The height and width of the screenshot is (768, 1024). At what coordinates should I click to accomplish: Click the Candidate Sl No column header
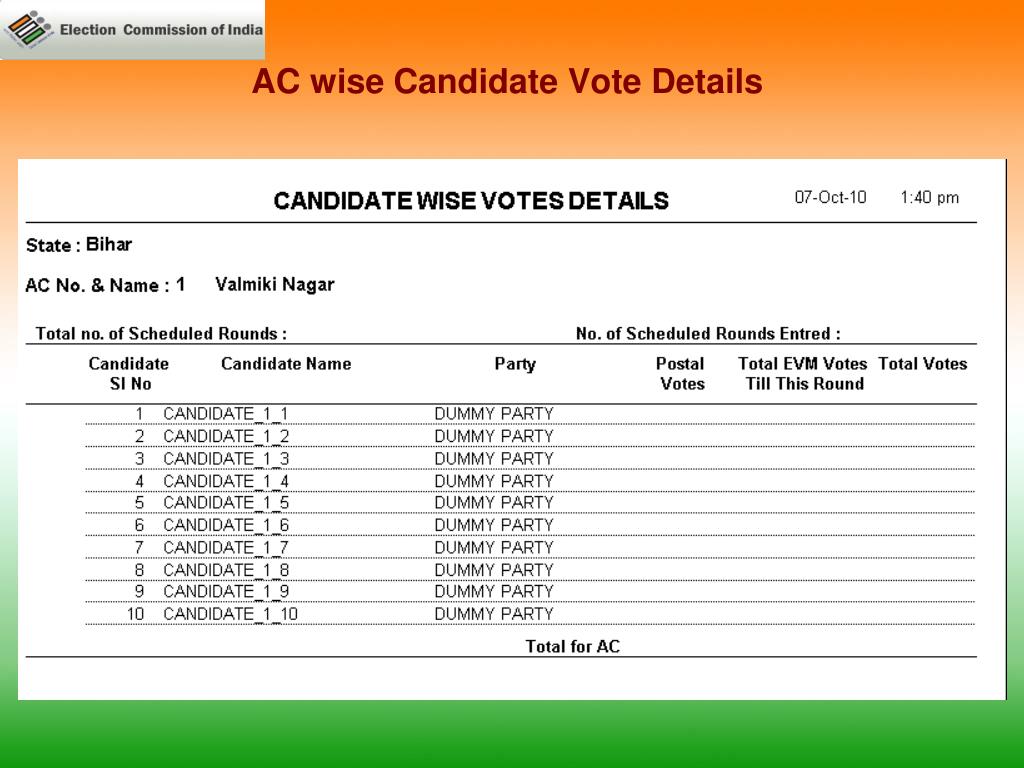[129, 374]
